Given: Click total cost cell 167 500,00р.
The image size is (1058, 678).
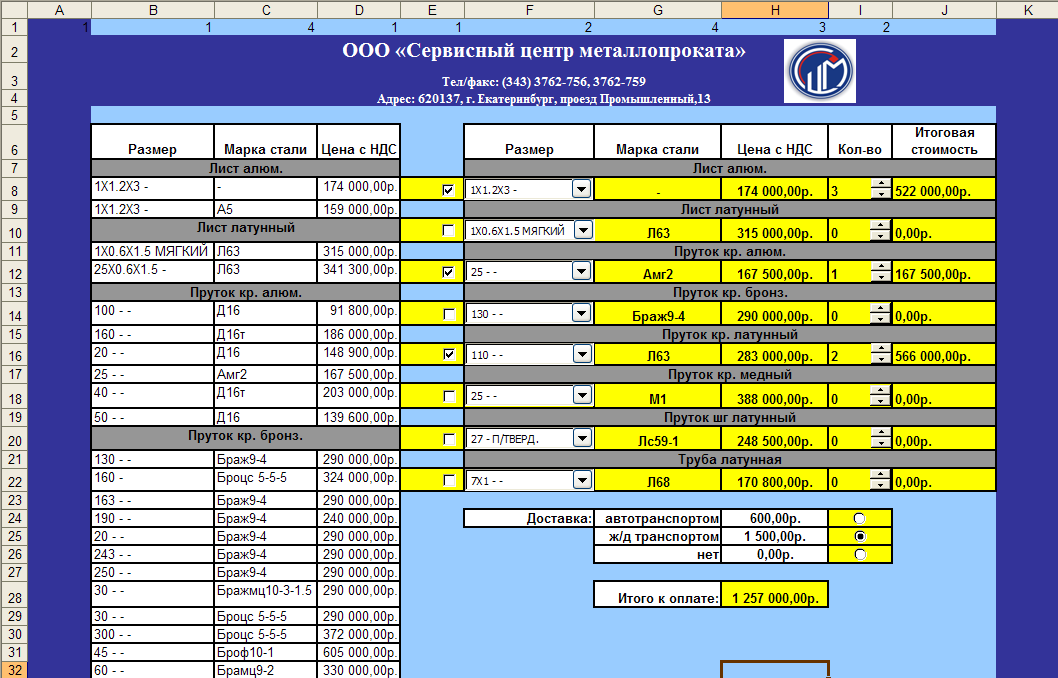Looking at the screenshot, I should [x=944, y=273].
